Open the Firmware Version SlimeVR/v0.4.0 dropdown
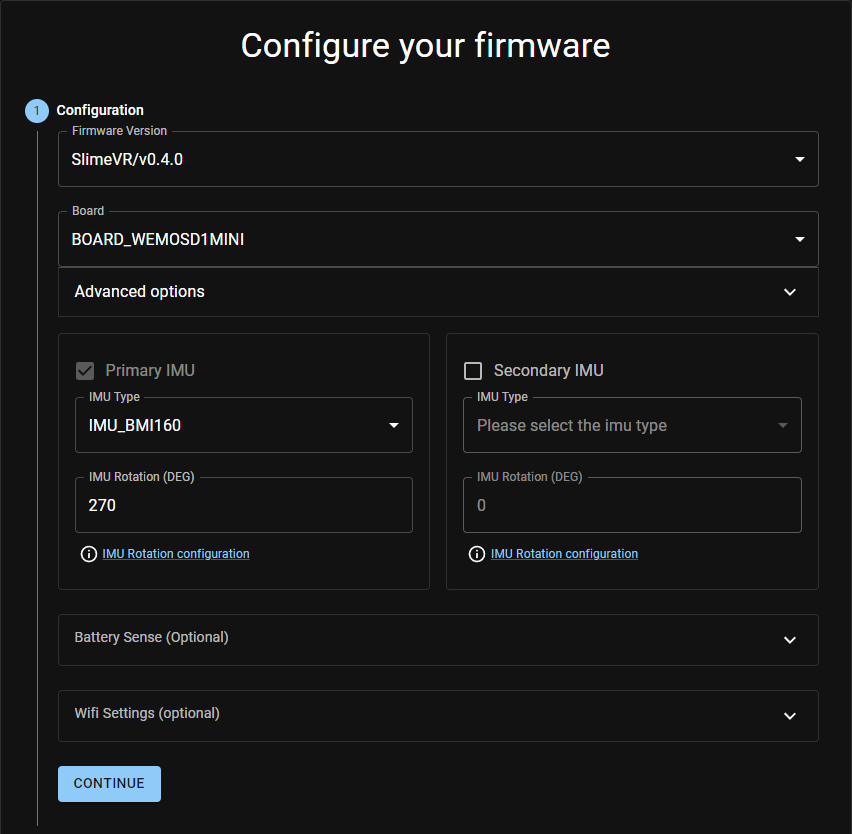Viewport: 852px width, 834px height. 420,160
